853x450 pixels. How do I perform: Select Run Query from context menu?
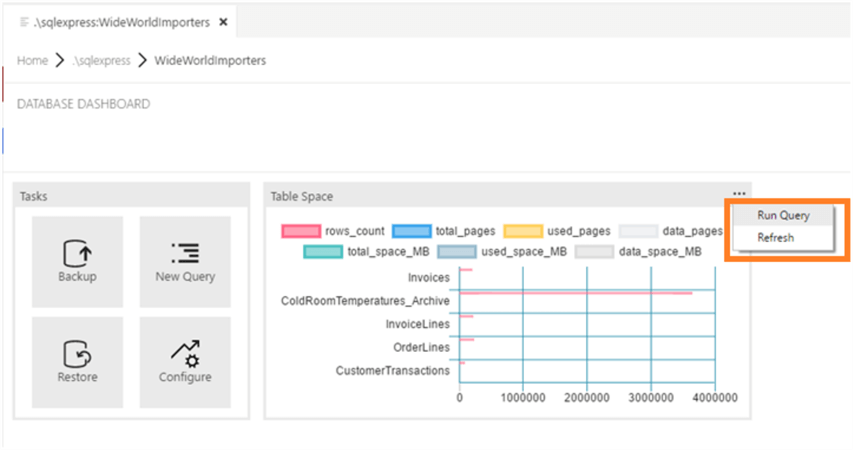pos(782,215)
